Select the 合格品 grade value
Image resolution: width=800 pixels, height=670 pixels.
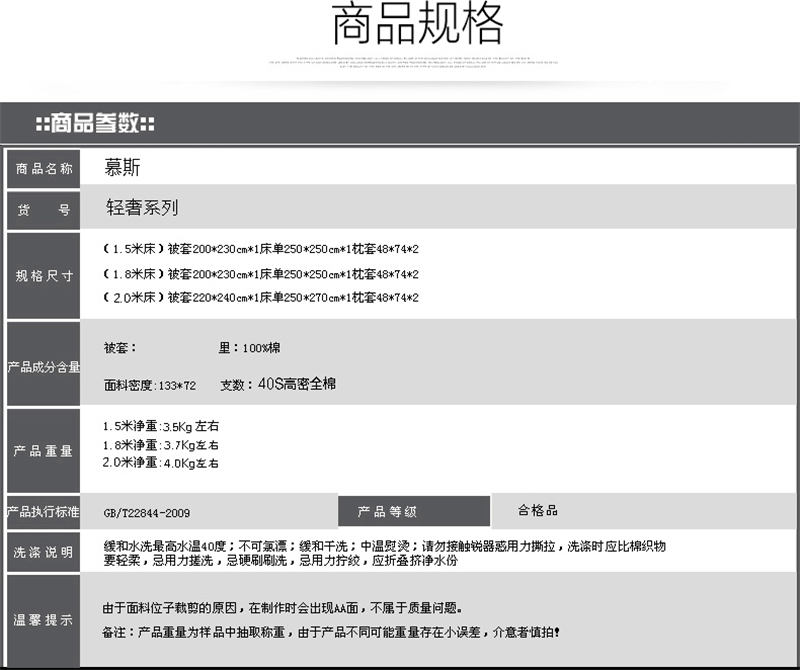tap(538, 511)
